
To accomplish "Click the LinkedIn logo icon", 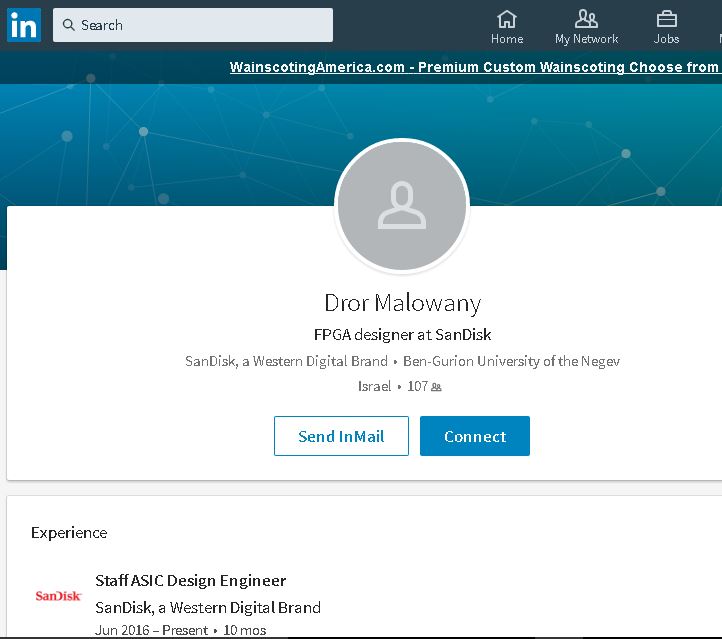I will (x=23, y=25).
